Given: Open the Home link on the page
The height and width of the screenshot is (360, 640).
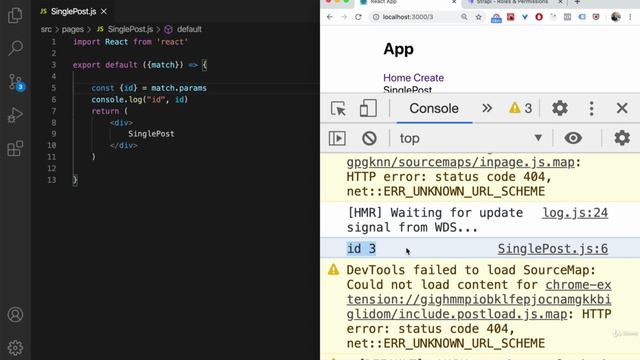Looking at the screenshot, I should point(397,78).
